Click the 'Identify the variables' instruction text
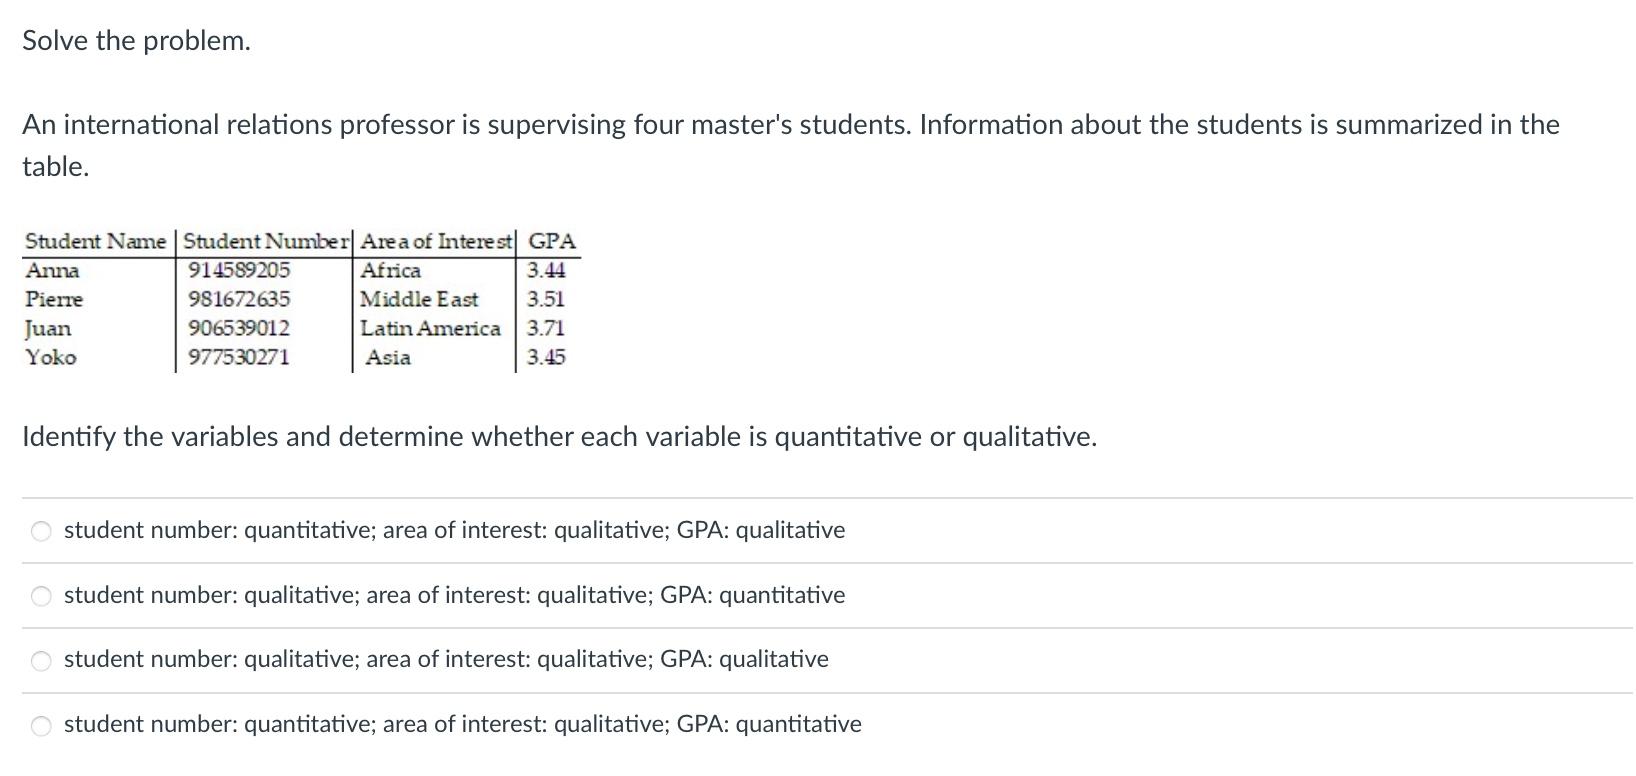Image resolution: width=1636 pixels, height=776 pixels. point(560,437)
